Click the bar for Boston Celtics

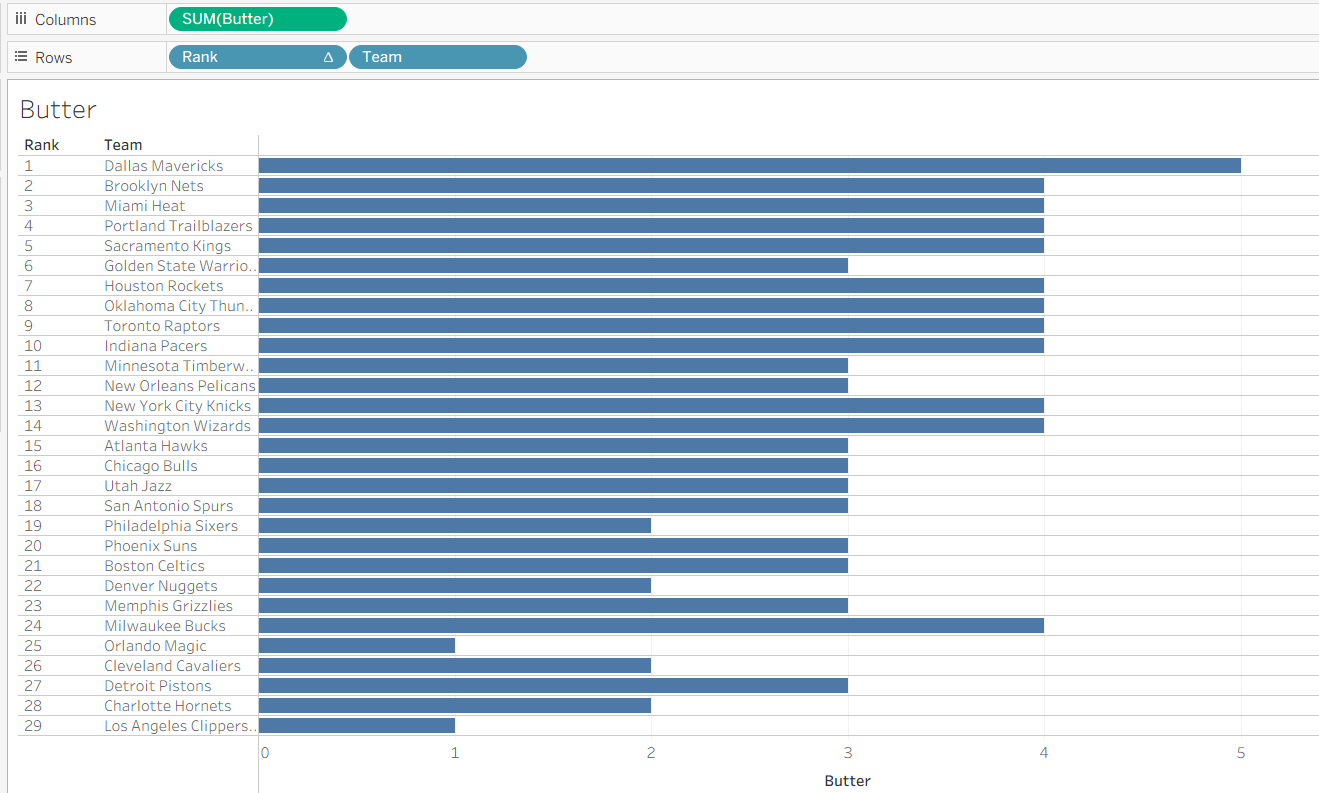pos(553,566)
